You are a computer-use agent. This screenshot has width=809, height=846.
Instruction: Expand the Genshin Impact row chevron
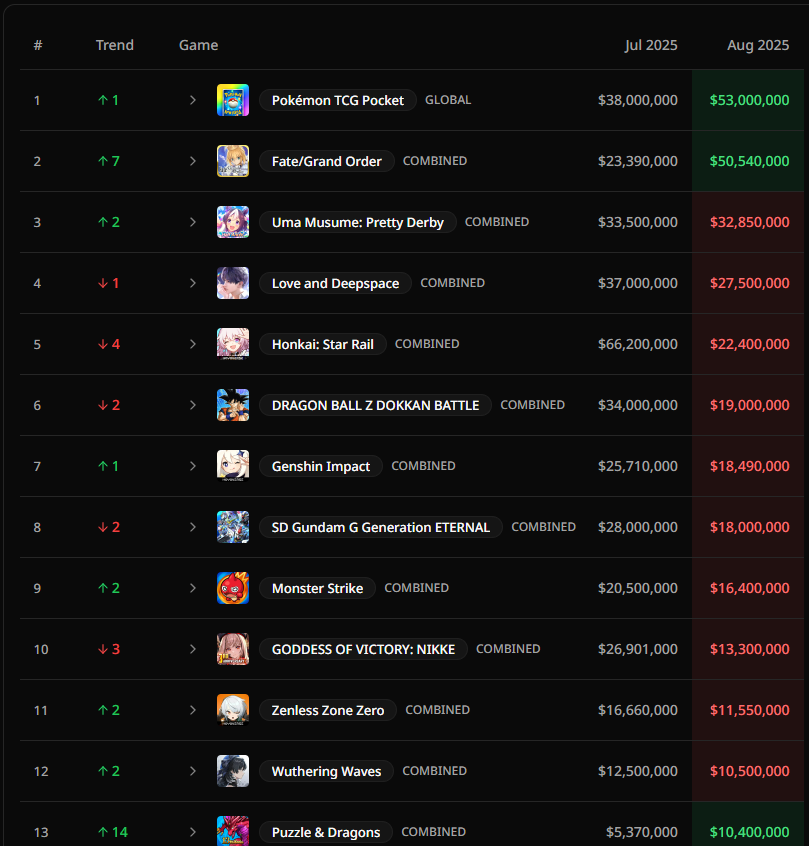193,466
